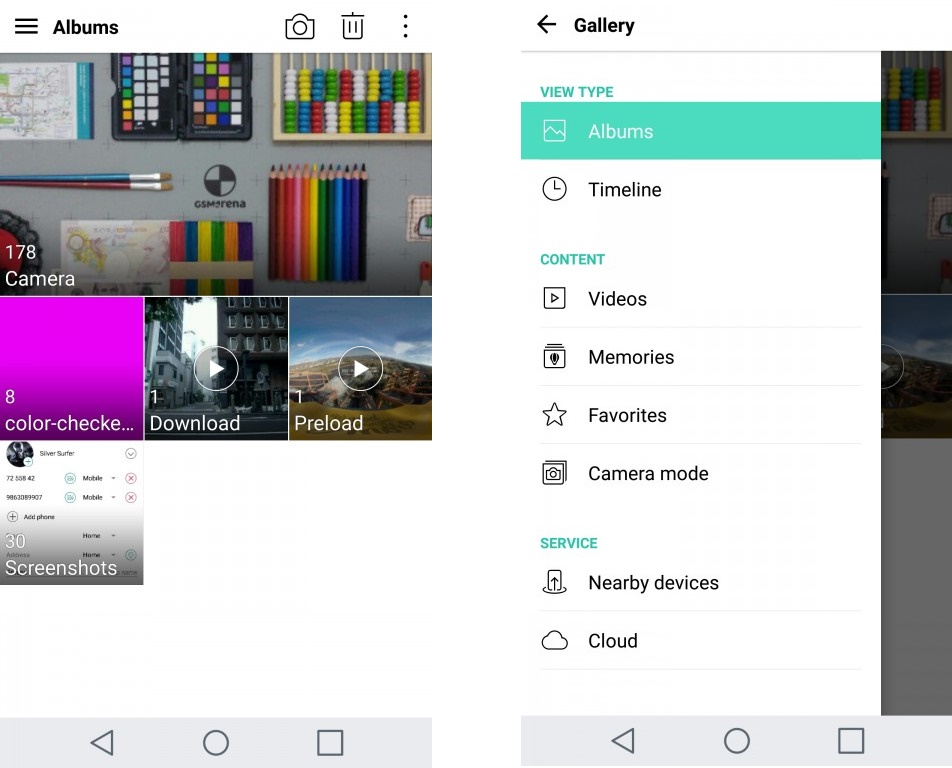This screenshot has height=768, width=952.
Task: Open the Cloud service entry
Action: point(701,641)
